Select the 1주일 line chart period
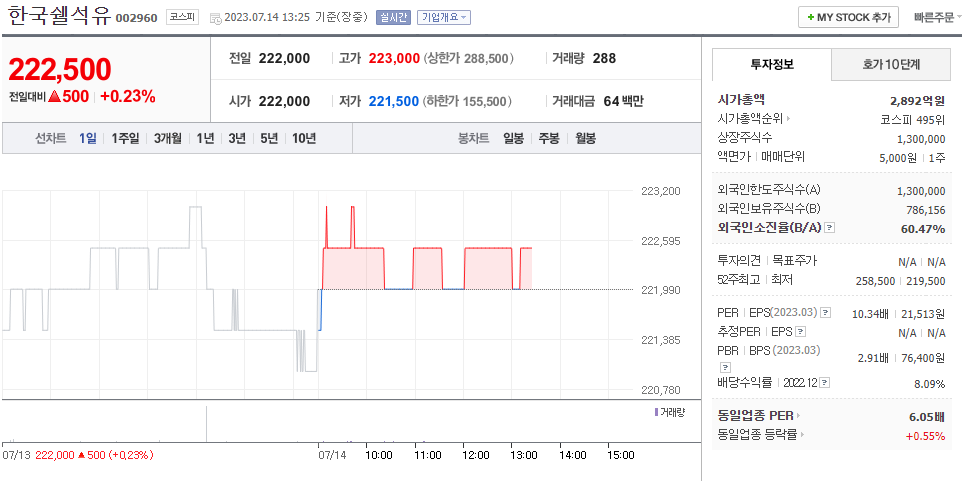The width and height of the screenshot is (972, 481). (125, 138)
